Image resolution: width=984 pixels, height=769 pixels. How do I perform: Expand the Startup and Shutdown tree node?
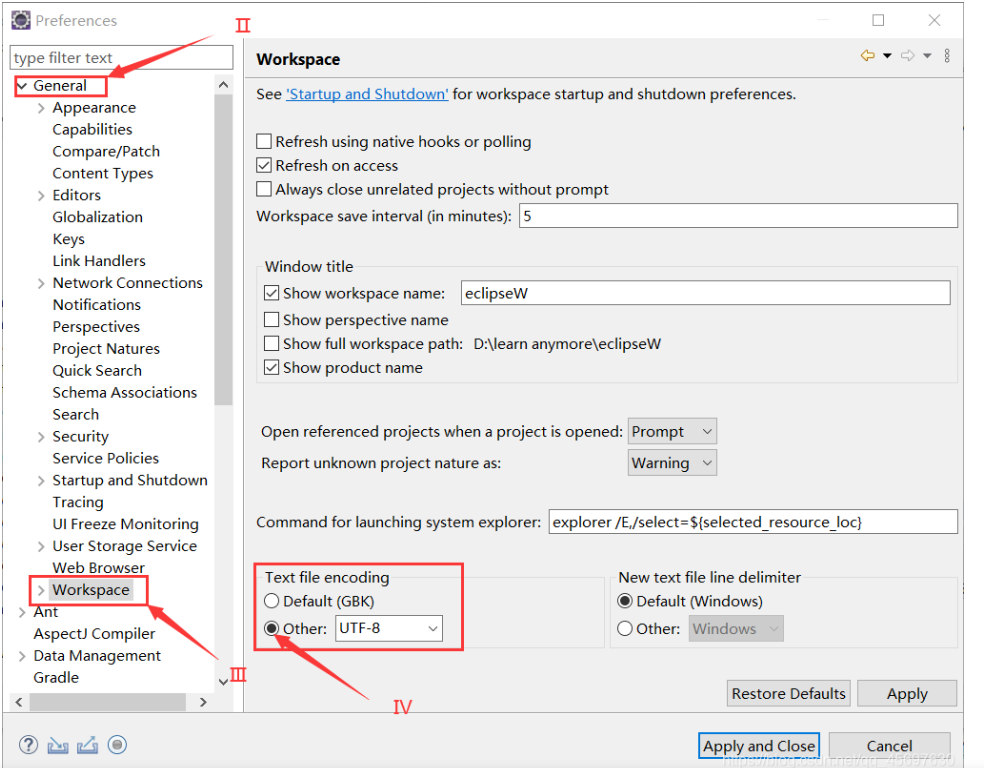tap(41, 481)
